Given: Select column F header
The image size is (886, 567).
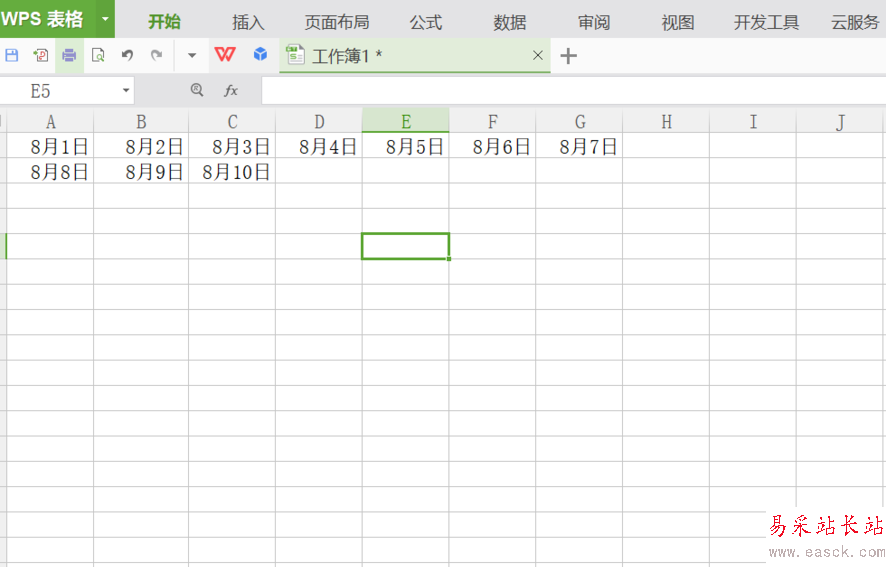Looking at the screenshot, I should click(493, 122).
